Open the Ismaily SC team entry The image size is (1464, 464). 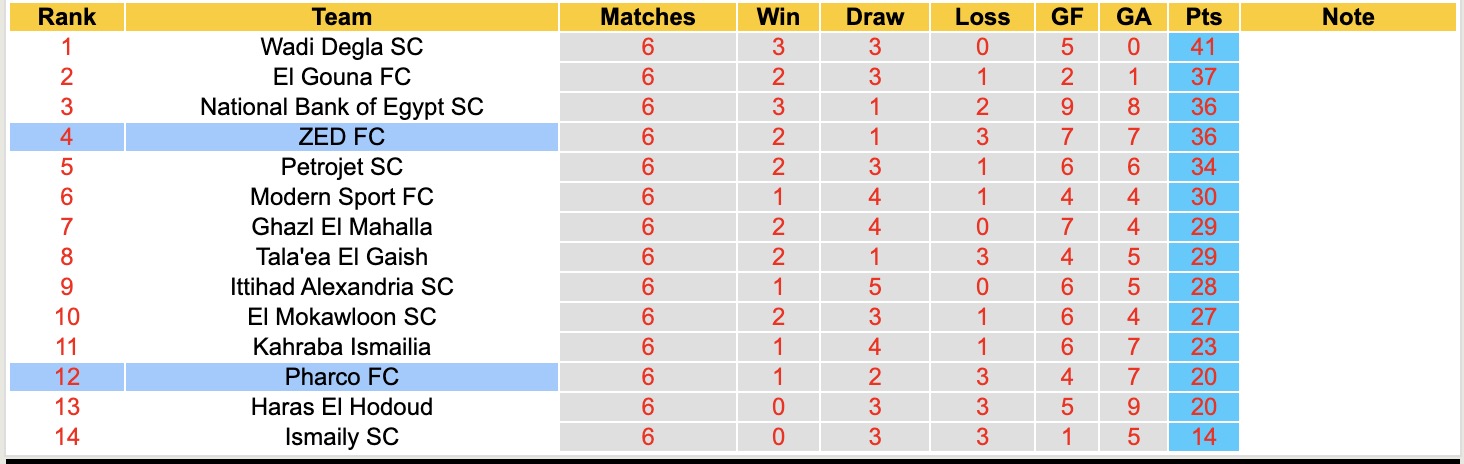click(x=341, y=437)
